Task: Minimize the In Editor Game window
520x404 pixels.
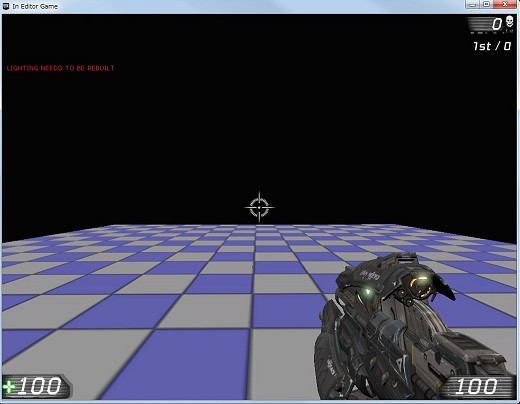Action: click(472, 4)
